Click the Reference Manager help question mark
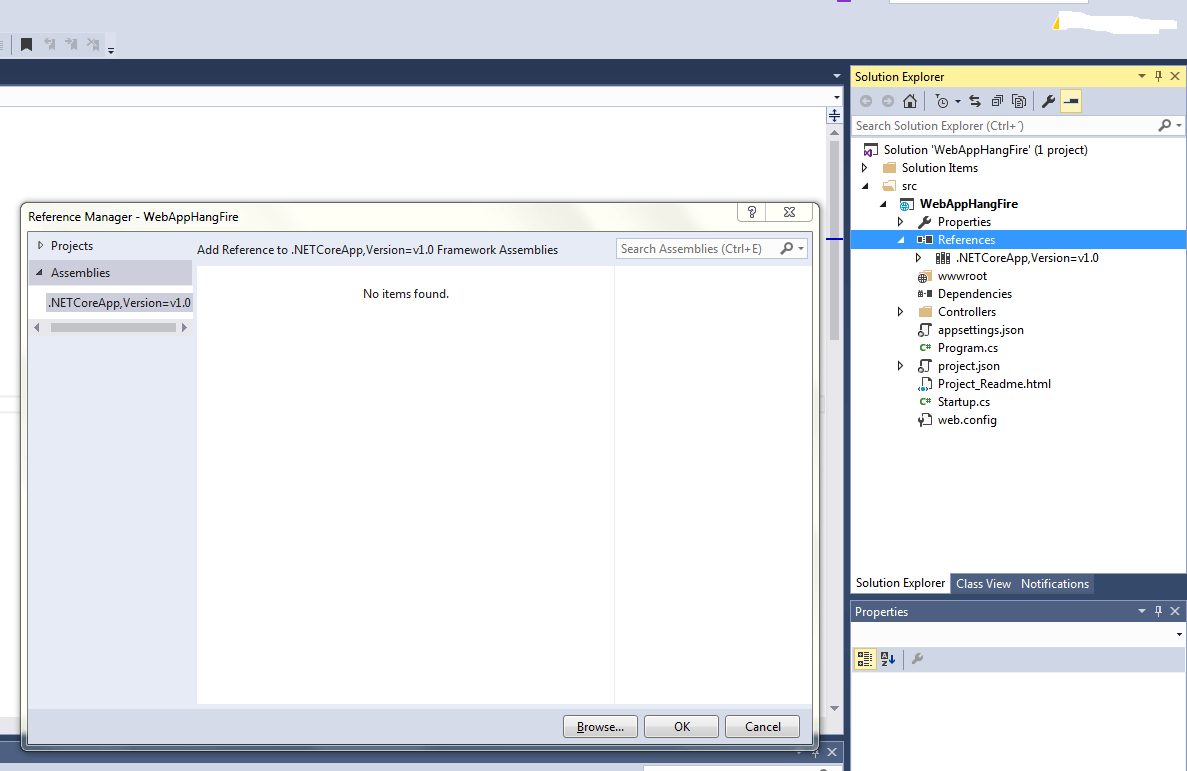 click(x=752, y=212)
